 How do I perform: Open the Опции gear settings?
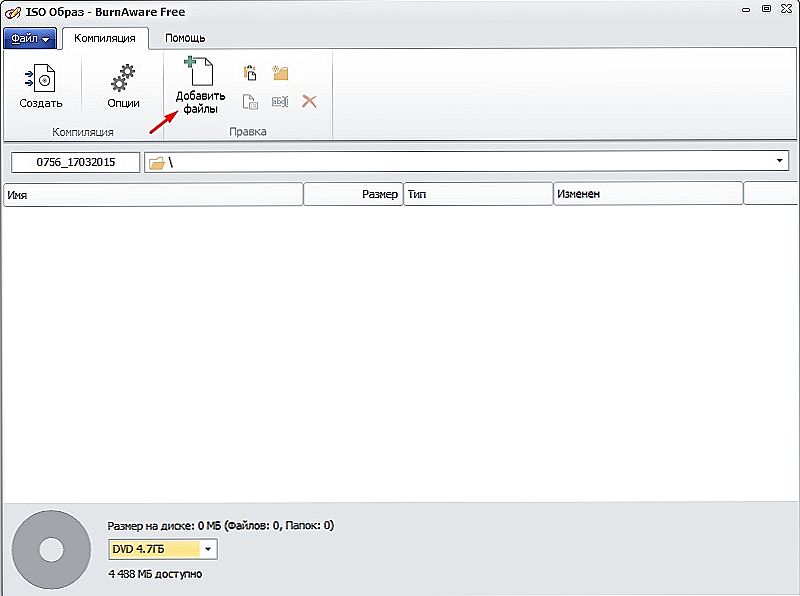click(123, 86)
